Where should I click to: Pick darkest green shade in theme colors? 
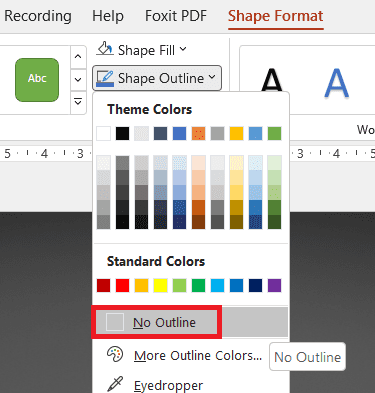[274, 222]
